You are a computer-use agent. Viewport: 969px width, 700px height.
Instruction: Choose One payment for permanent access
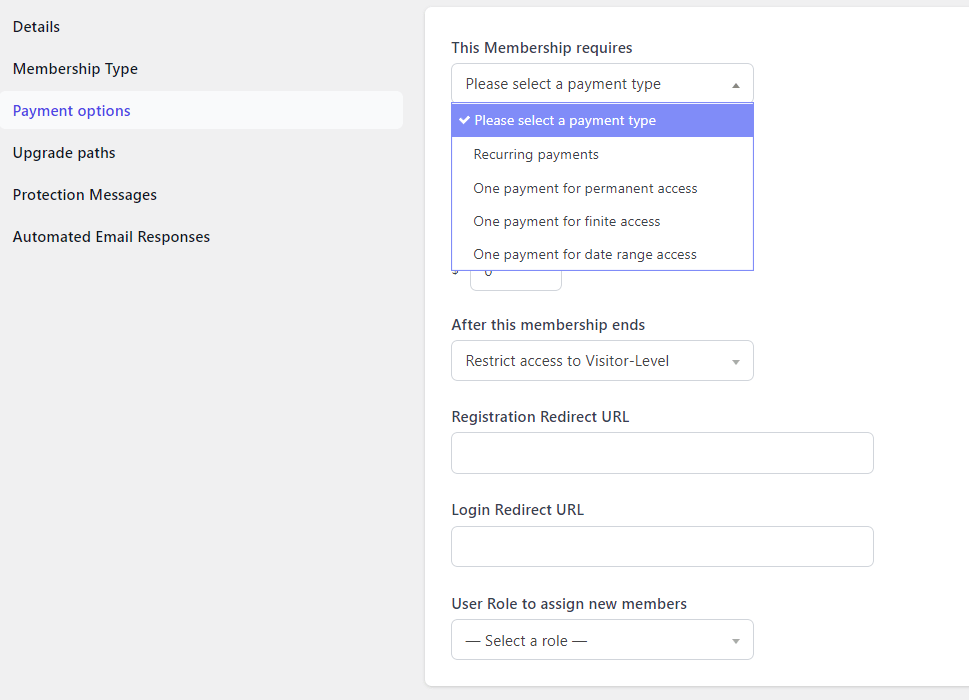(x=602, y=188)
